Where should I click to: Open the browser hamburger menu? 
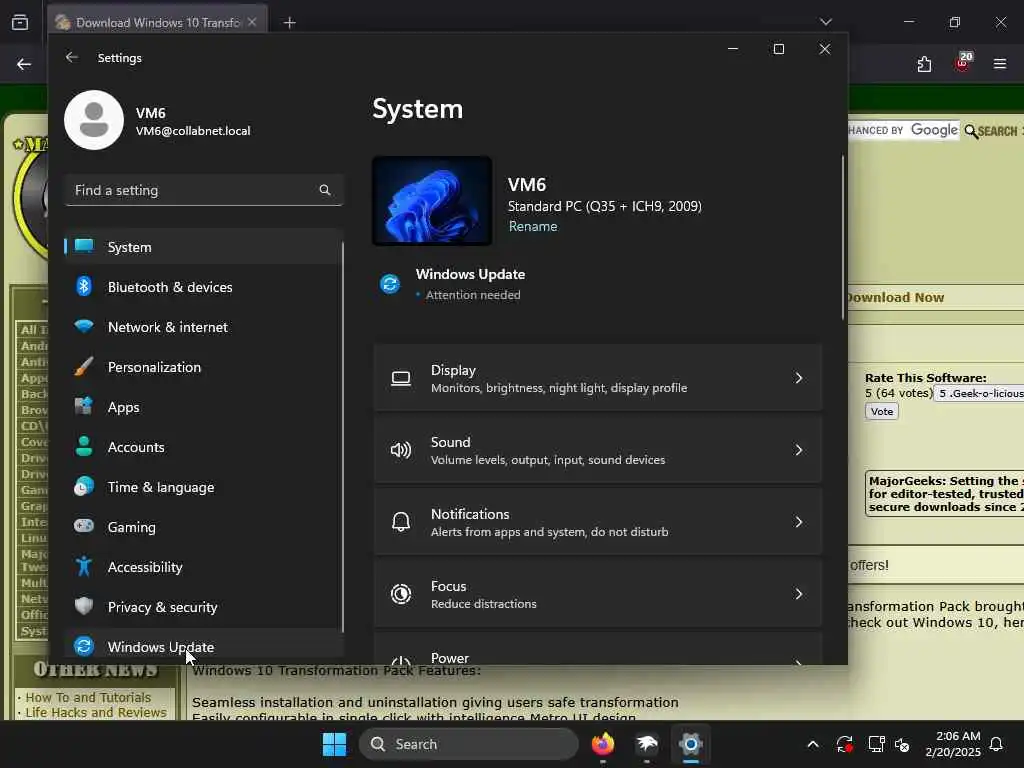[x=1000, y=64]
